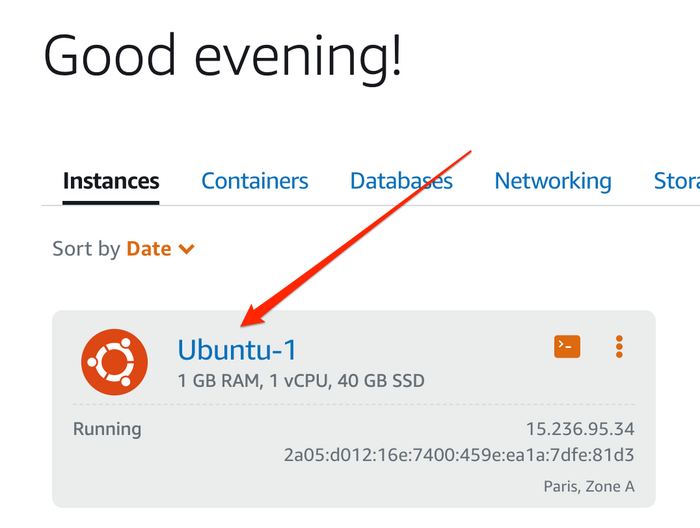The width and height of the screenshot is (700, 528).
Task: Go to the Databases tab
Action: click(401, 181)
